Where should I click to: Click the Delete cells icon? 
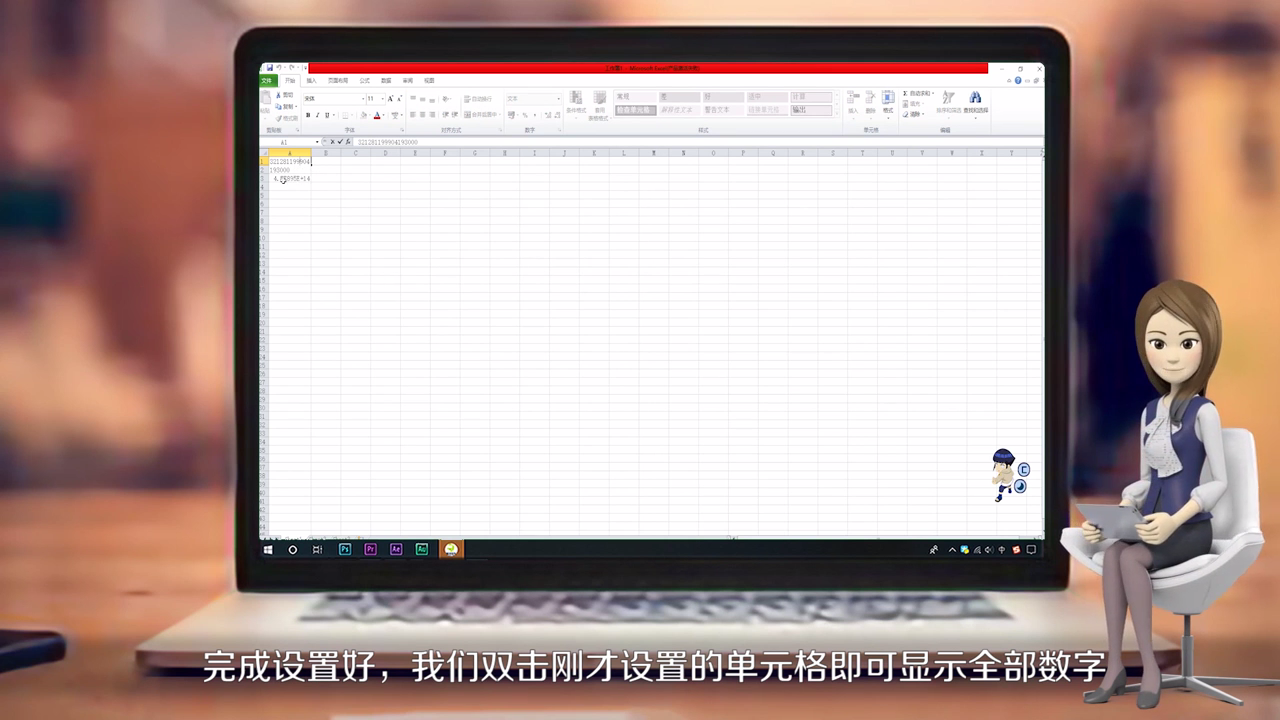(x=870, y=97)
